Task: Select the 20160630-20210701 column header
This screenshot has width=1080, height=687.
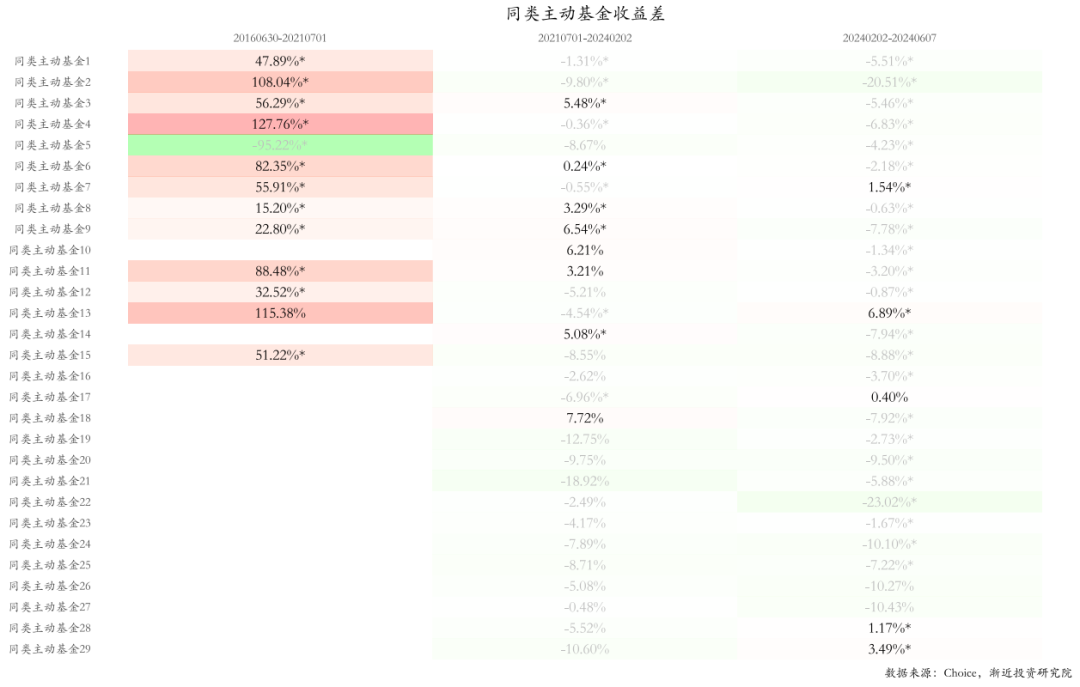Action: coord(280,38)
